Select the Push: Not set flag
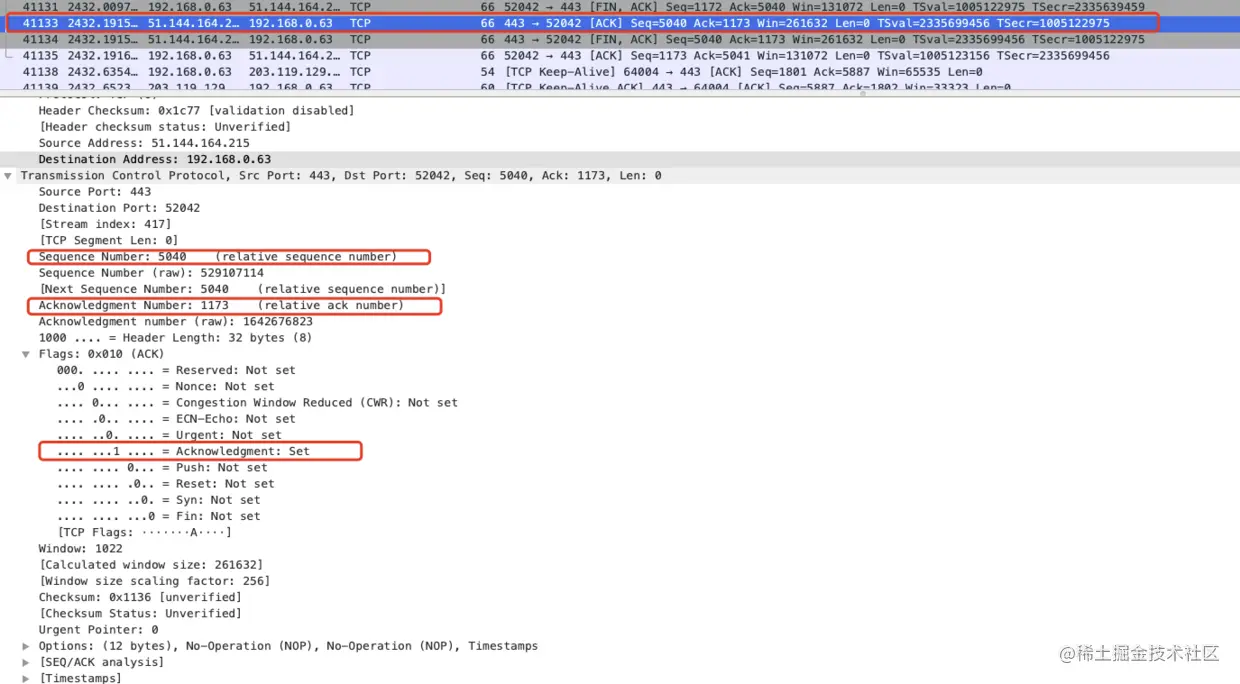 pyautogui.click(x=162, y=467)
